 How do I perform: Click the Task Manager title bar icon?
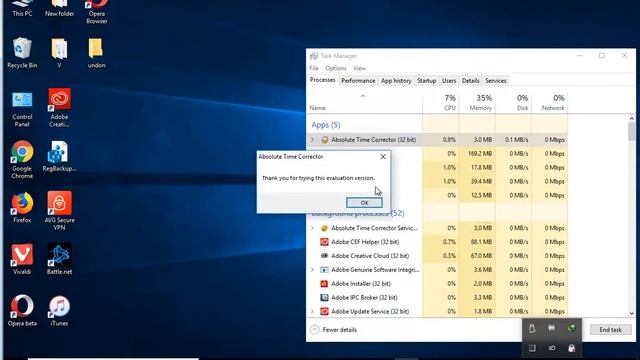[x=314, y=56]
